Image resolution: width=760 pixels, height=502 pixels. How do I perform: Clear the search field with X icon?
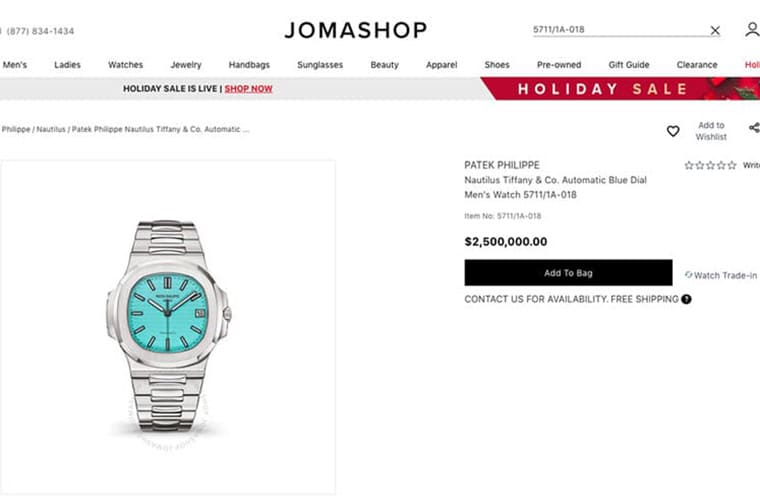pyautogui.click(x=715, y=31)
